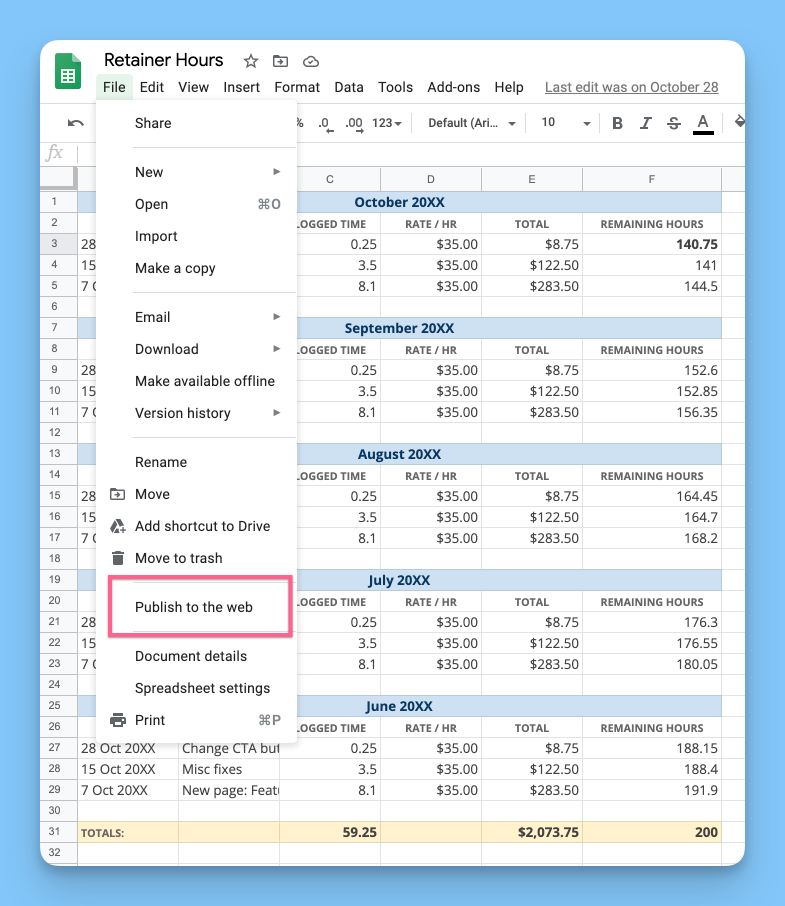Click the Retainer Hours document title

(x=163, y=60)
